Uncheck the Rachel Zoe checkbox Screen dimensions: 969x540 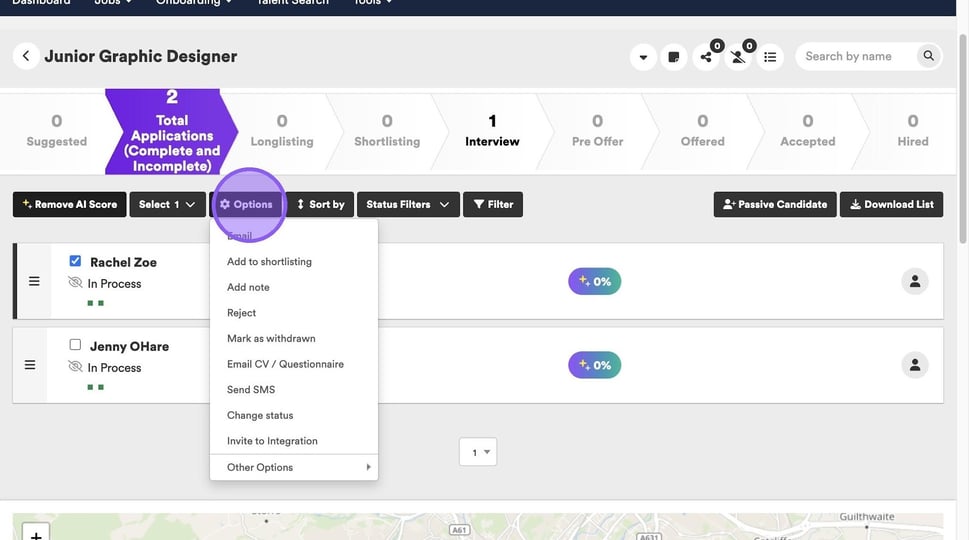pos(75,261)
